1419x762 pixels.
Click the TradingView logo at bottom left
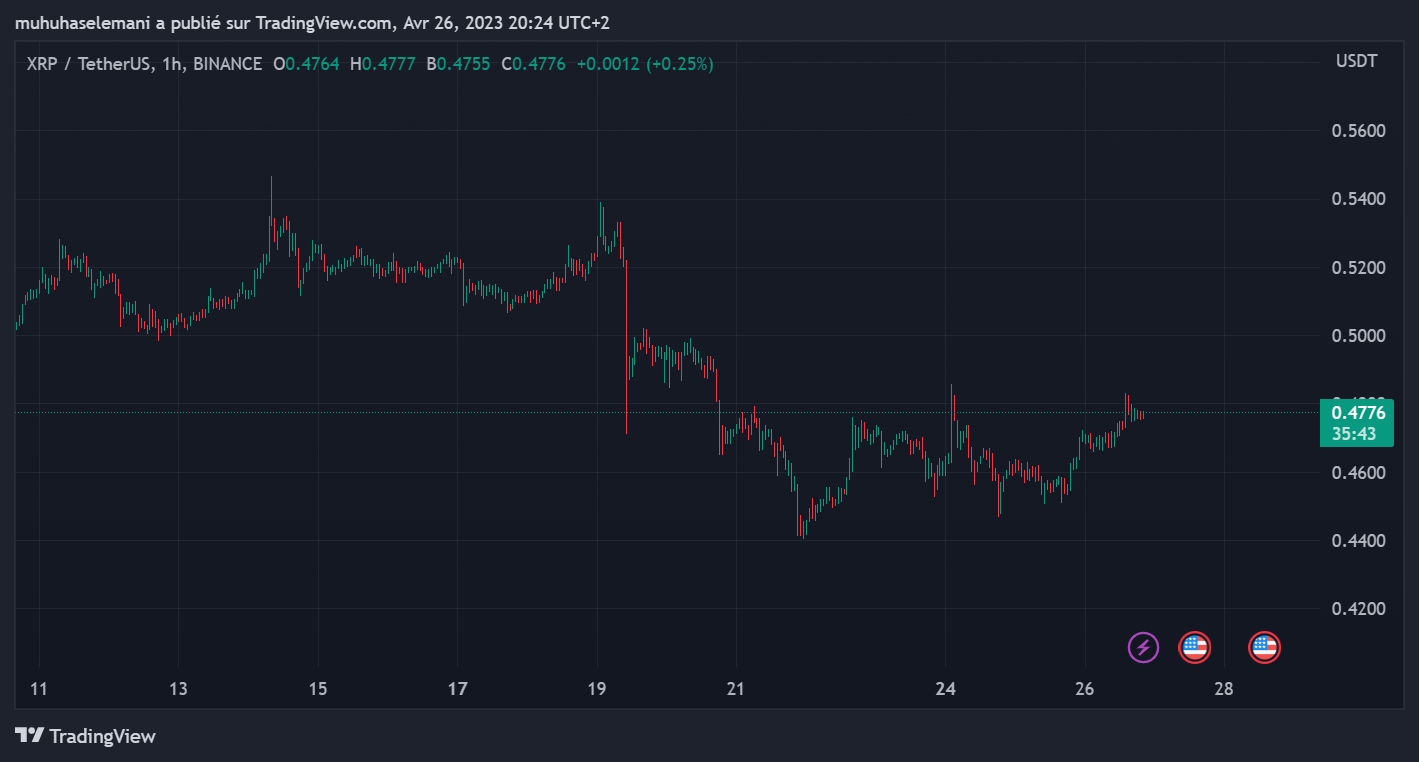pos(86,736)
